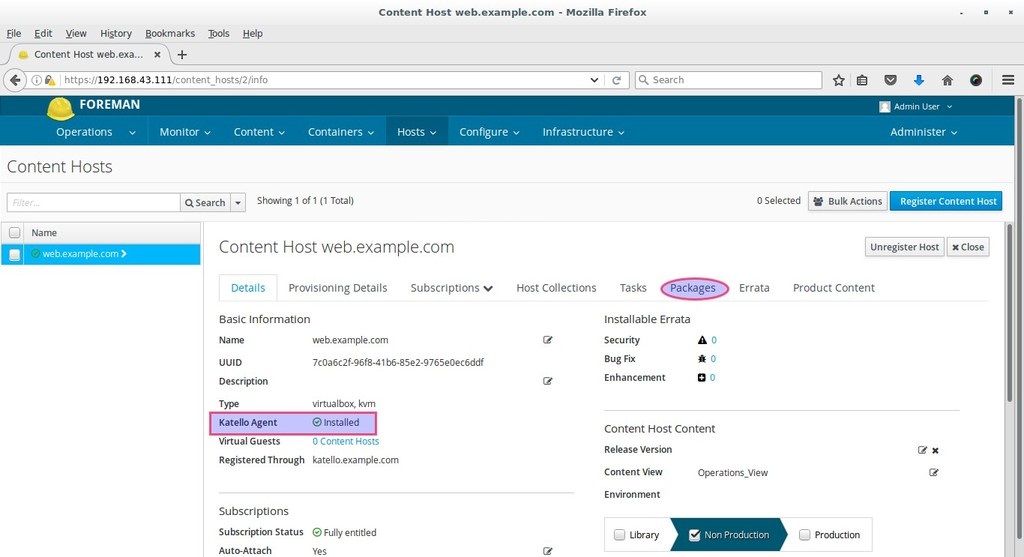Click the browser back arrow button

click(x=15, y=80)
